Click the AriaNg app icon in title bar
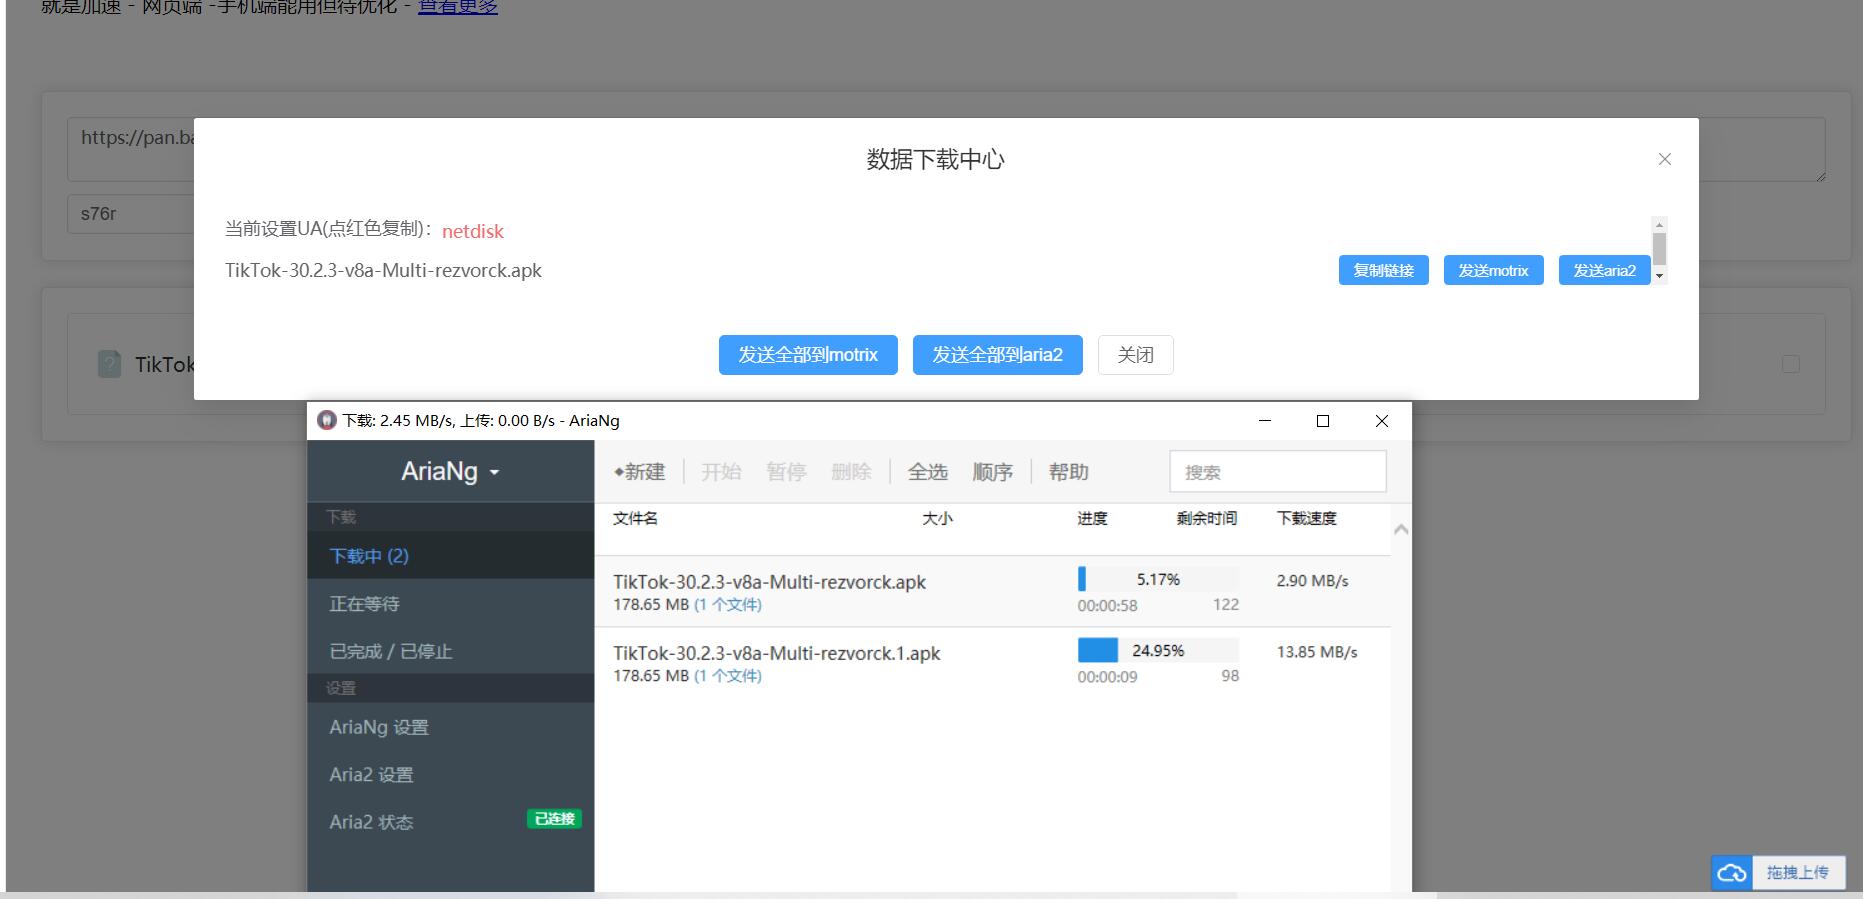The width and height of the screenshot is (1863, 899). point(326,421)
